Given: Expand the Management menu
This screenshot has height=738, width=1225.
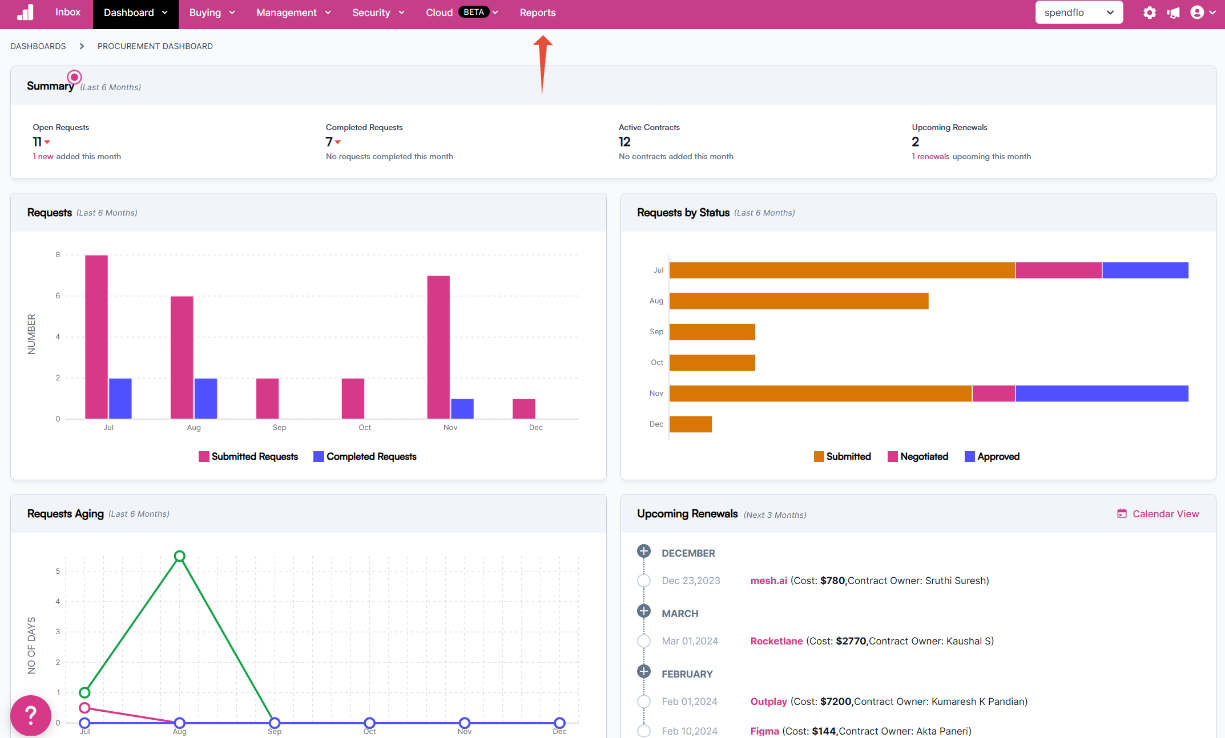Looking at the screenshot, I should point(293,13).
